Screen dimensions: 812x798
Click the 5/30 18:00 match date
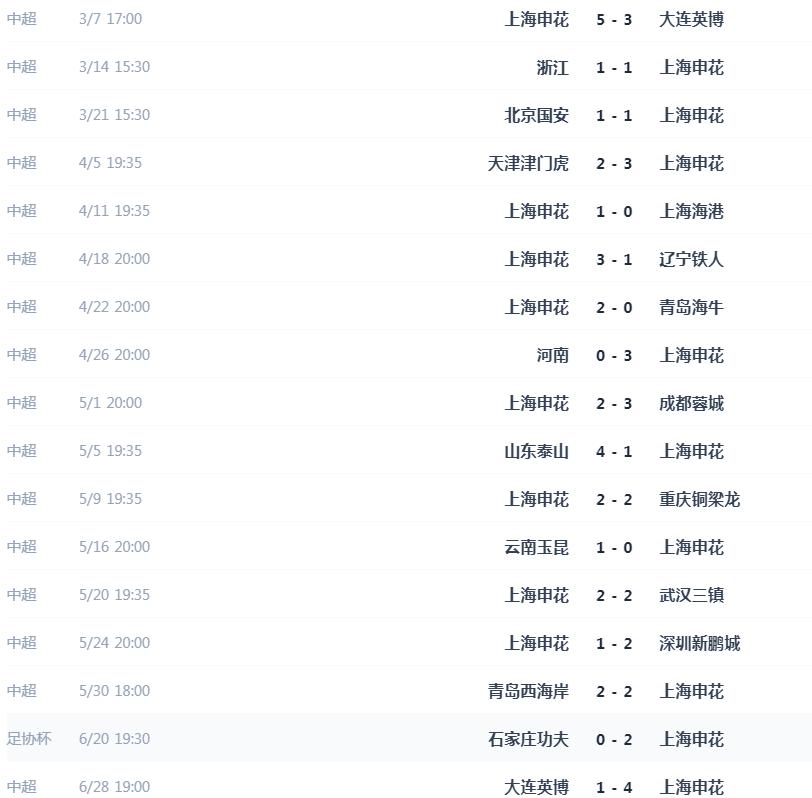[x=114, y=691]
